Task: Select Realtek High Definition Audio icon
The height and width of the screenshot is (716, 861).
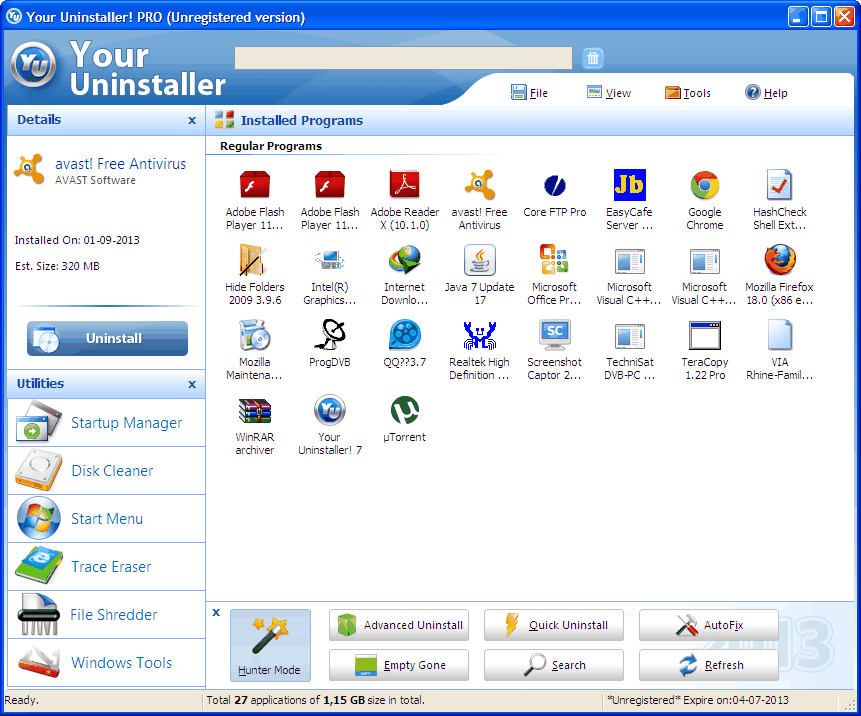Action: coord(479,335)
